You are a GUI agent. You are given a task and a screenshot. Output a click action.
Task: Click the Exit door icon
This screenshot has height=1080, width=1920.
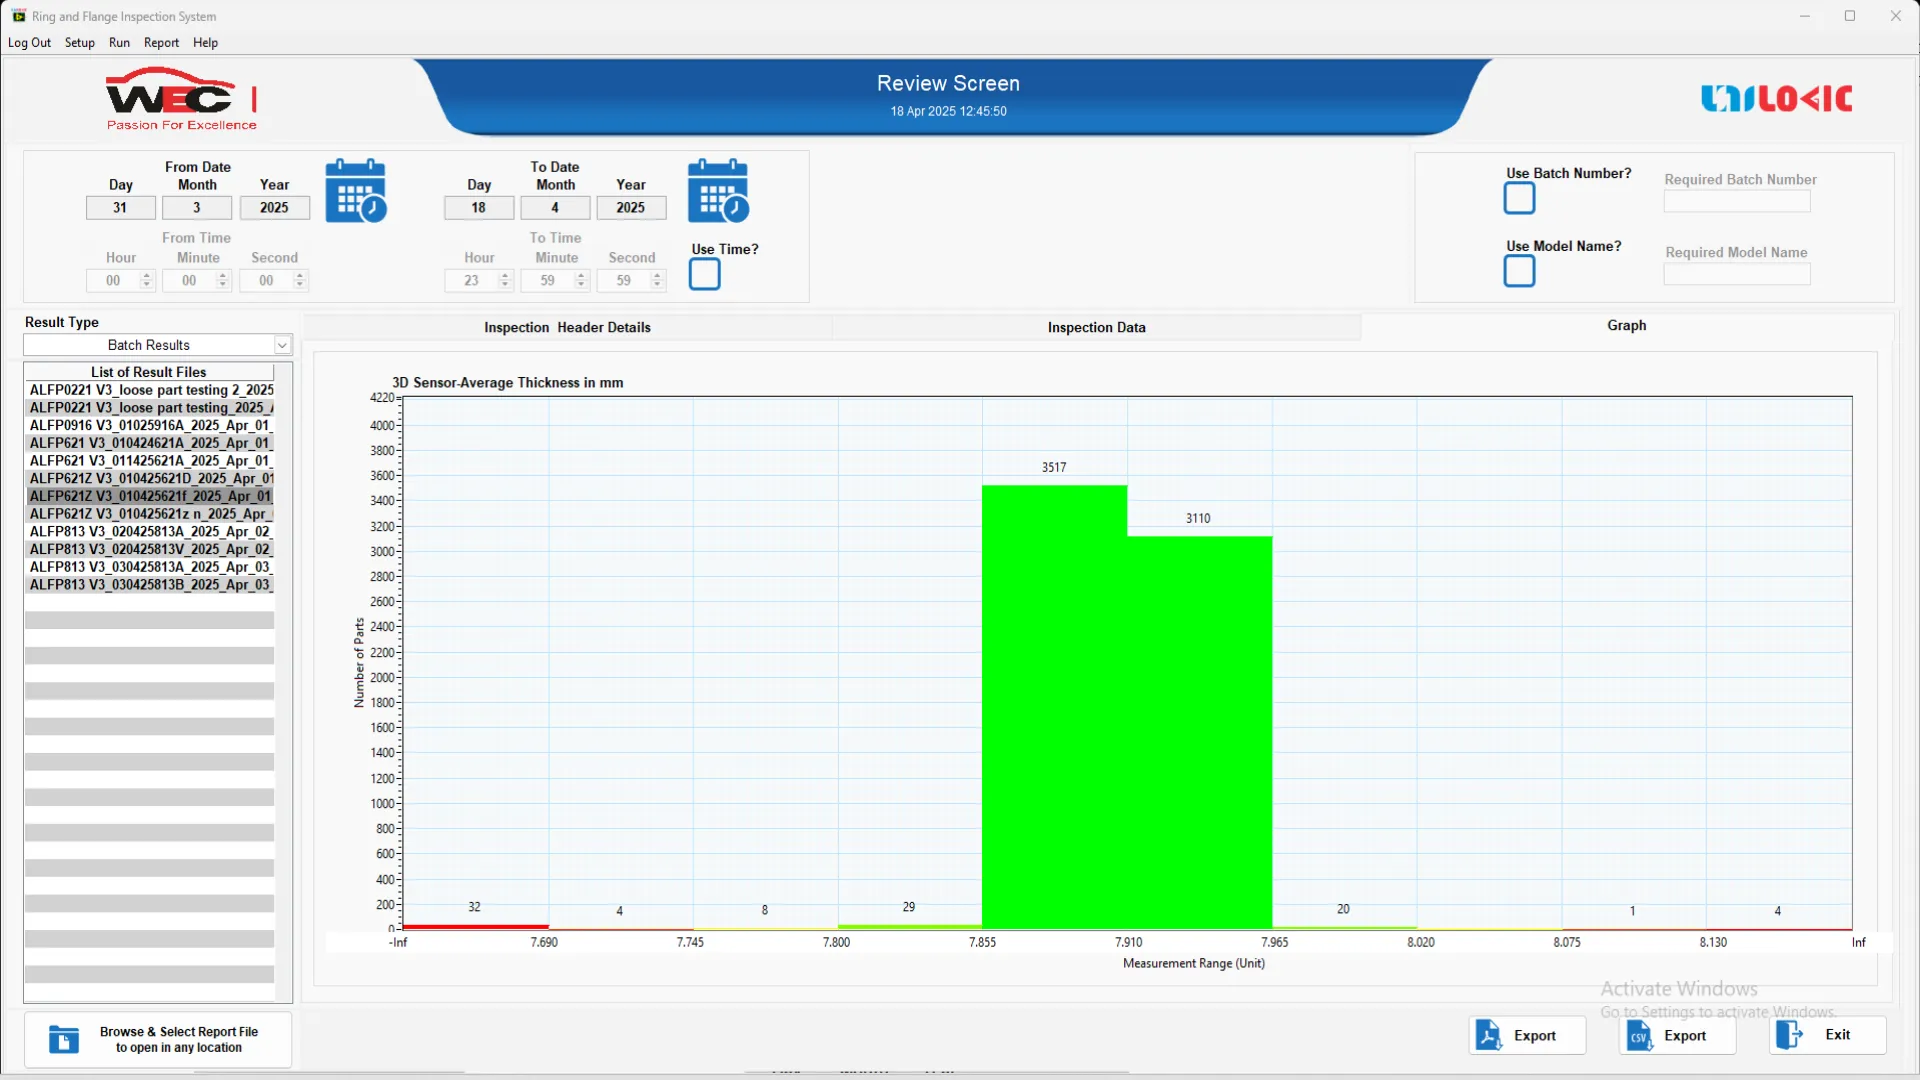1789,1034
